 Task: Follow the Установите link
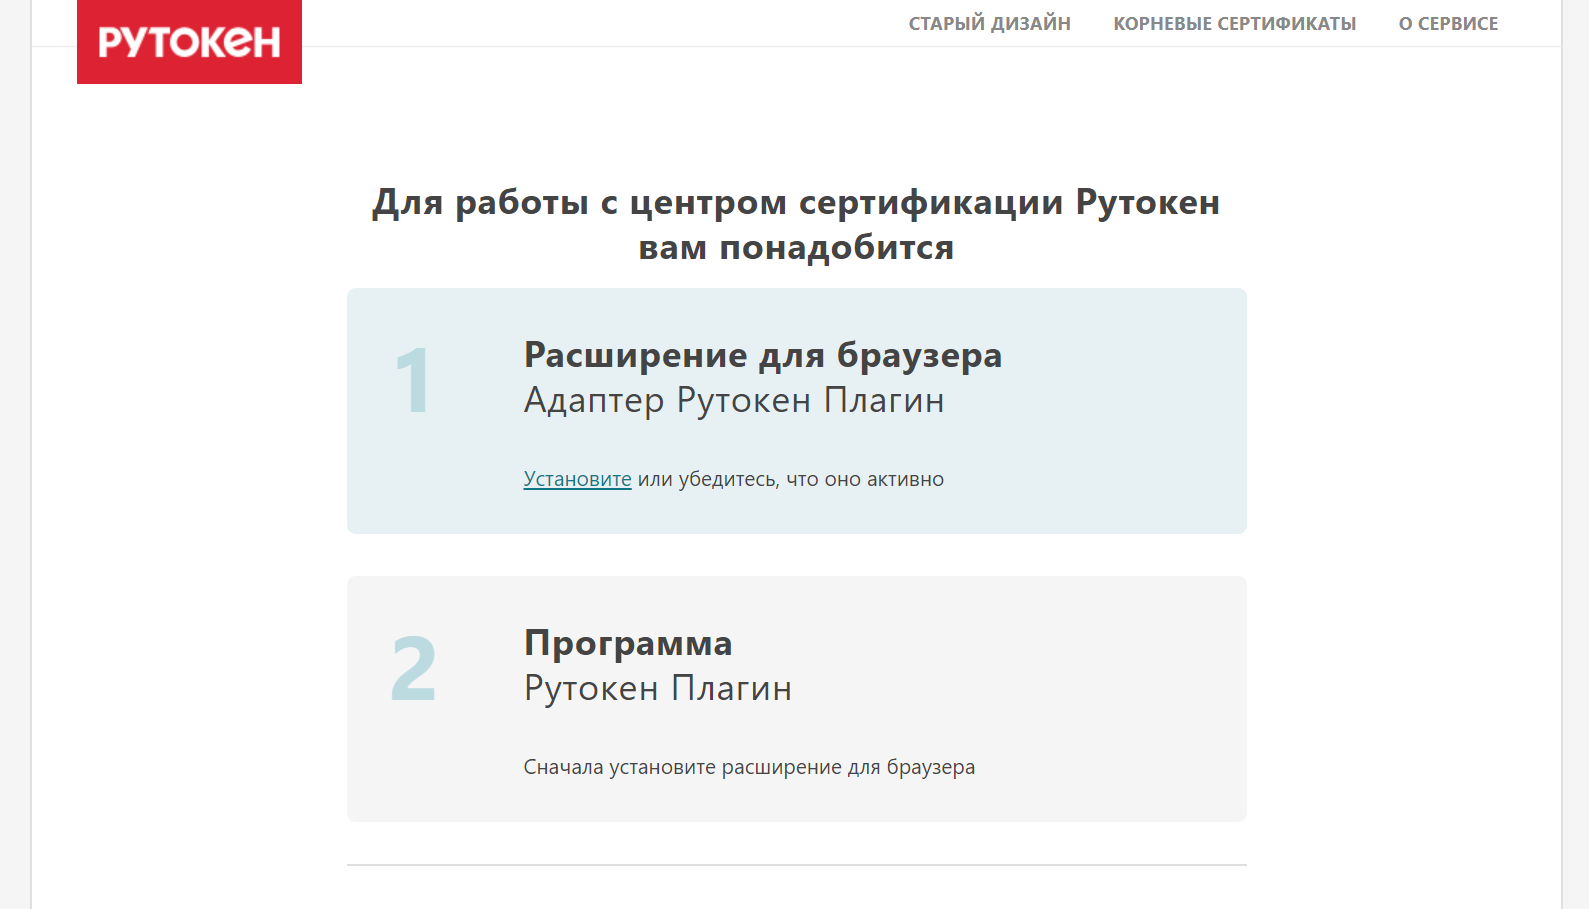577,479
